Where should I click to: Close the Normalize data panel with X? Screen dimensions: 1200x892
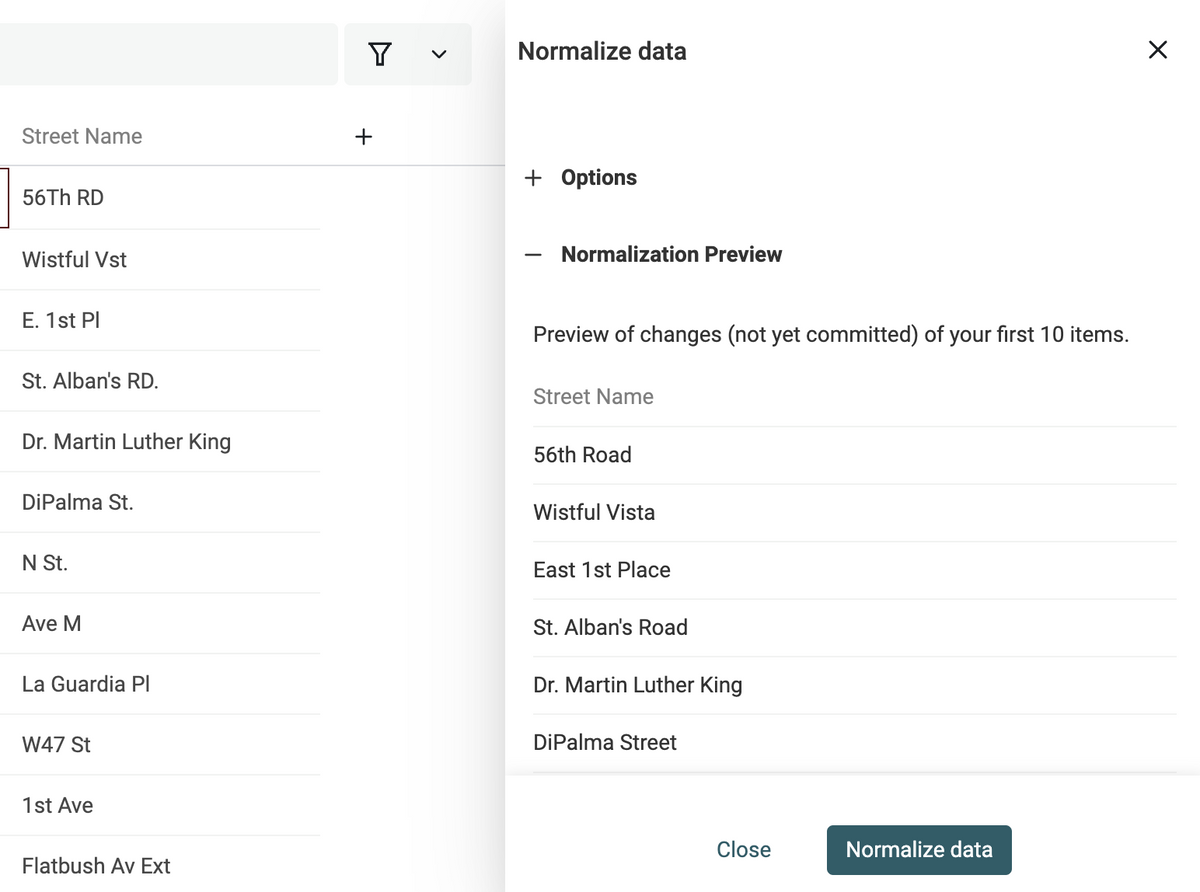[1157, 50]
